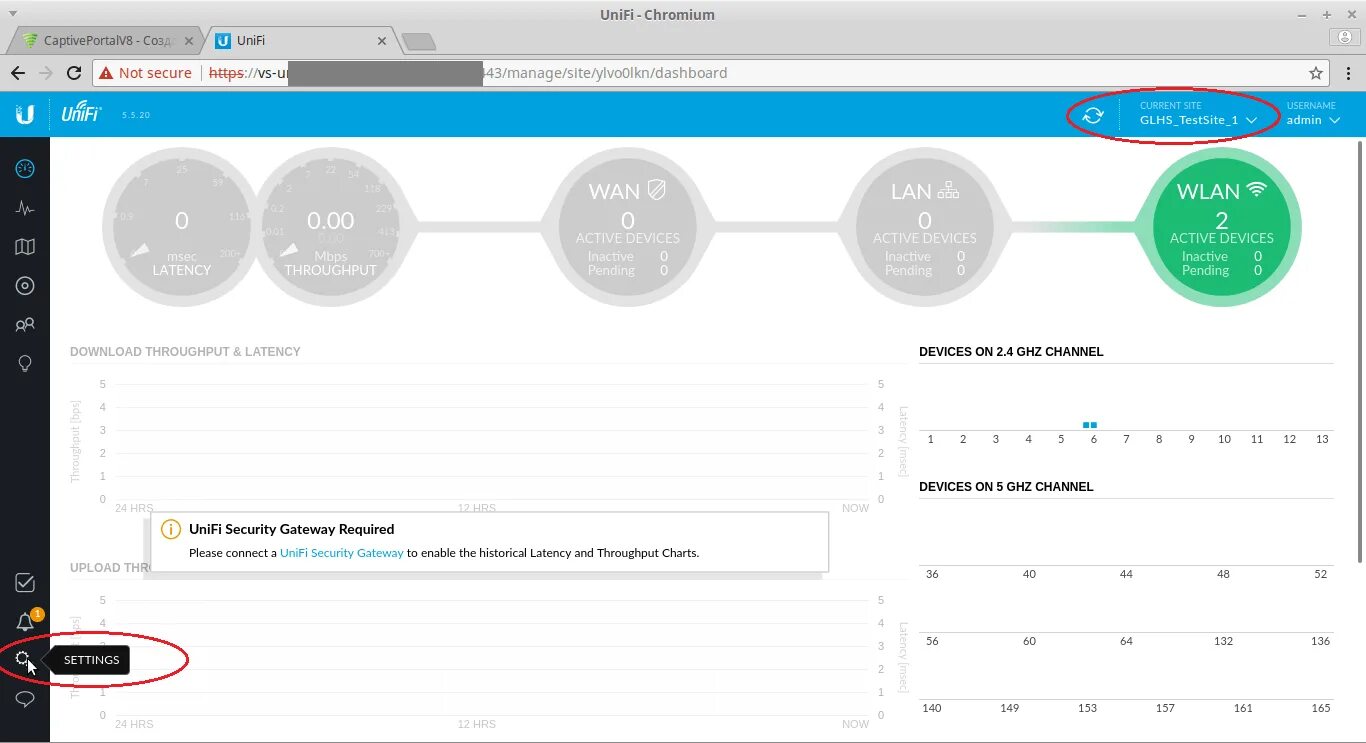1366x743 pixels.
Task: Click 'DEVICES ON 2.4 GHZ CHANNEL' heading
Action: [x=1011, y=352]
